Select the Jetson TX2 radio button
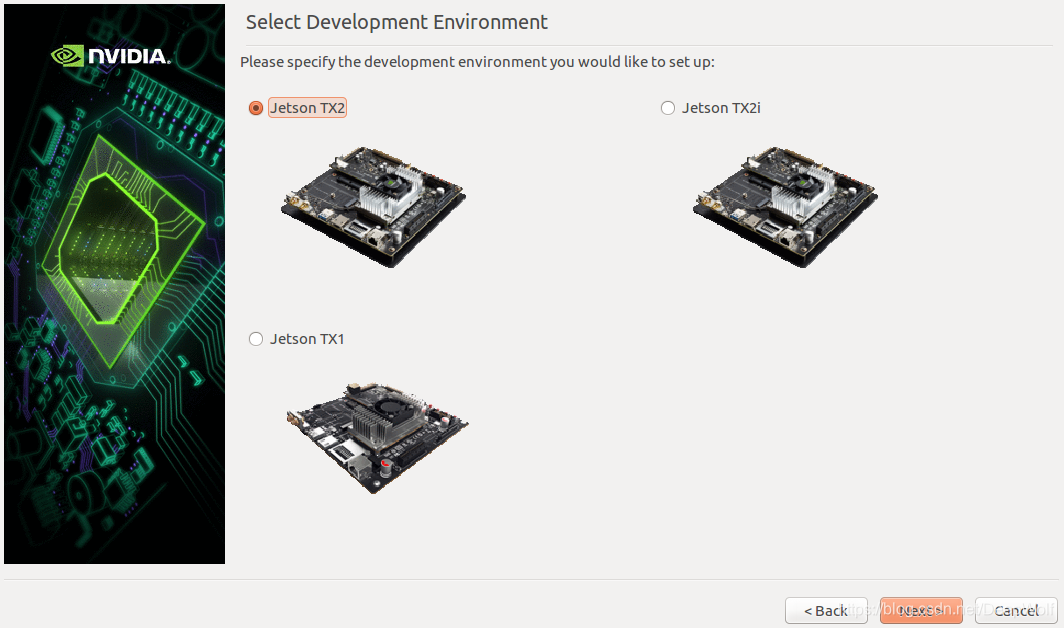This screenshot has height=628, width=1064. (256, 108)
